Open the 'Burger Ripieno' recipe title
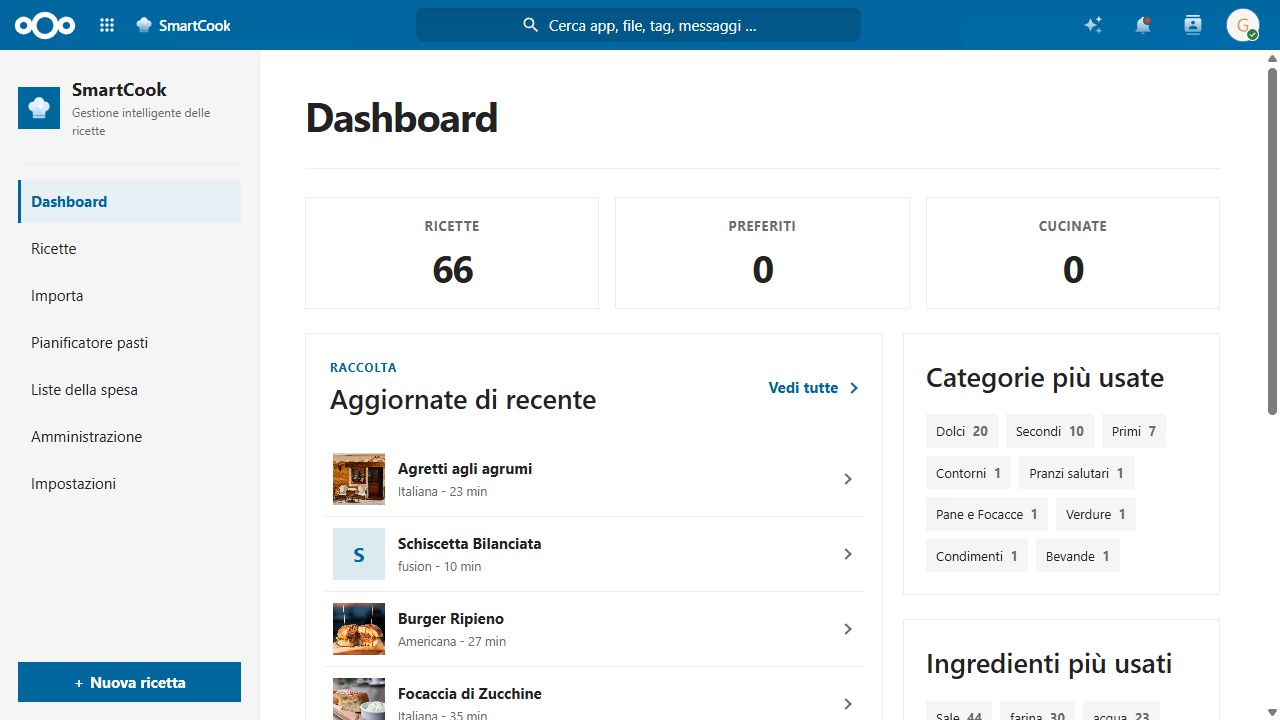 [451, 619]
